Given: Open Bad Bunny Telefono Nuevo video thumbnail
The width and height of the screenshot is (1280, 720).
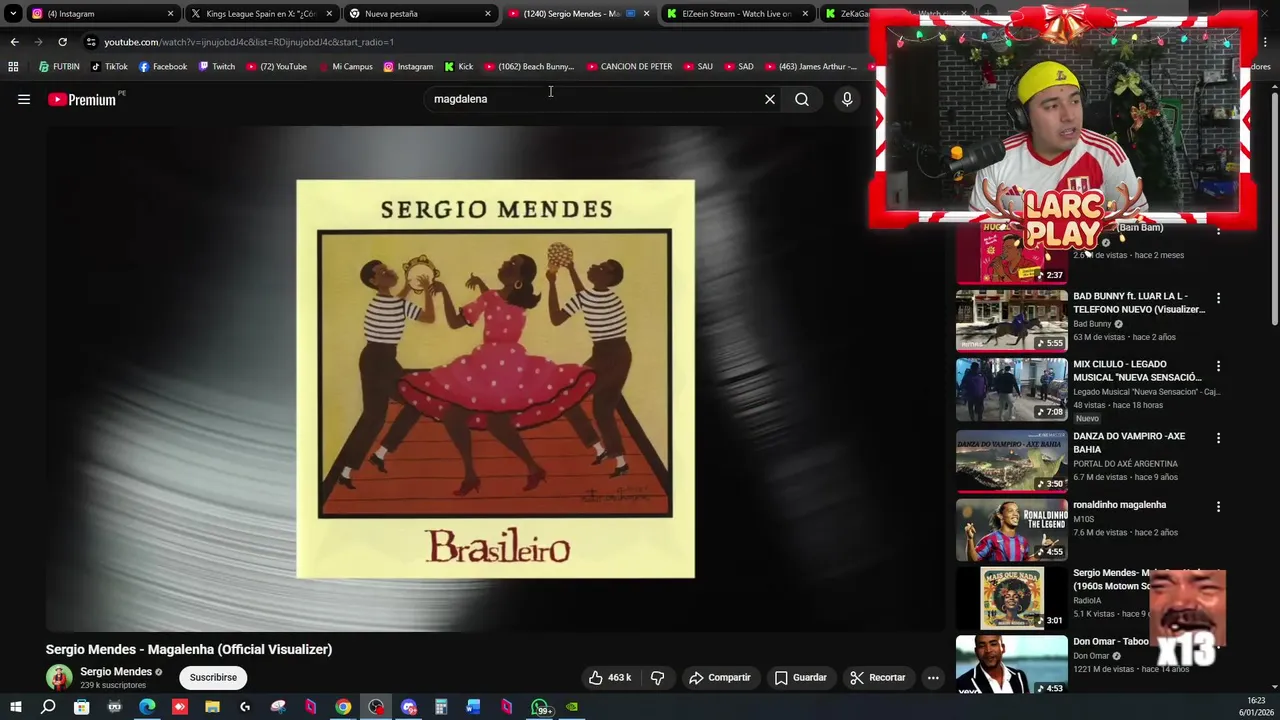Looking at the screenshot, I should point(1011,320).
